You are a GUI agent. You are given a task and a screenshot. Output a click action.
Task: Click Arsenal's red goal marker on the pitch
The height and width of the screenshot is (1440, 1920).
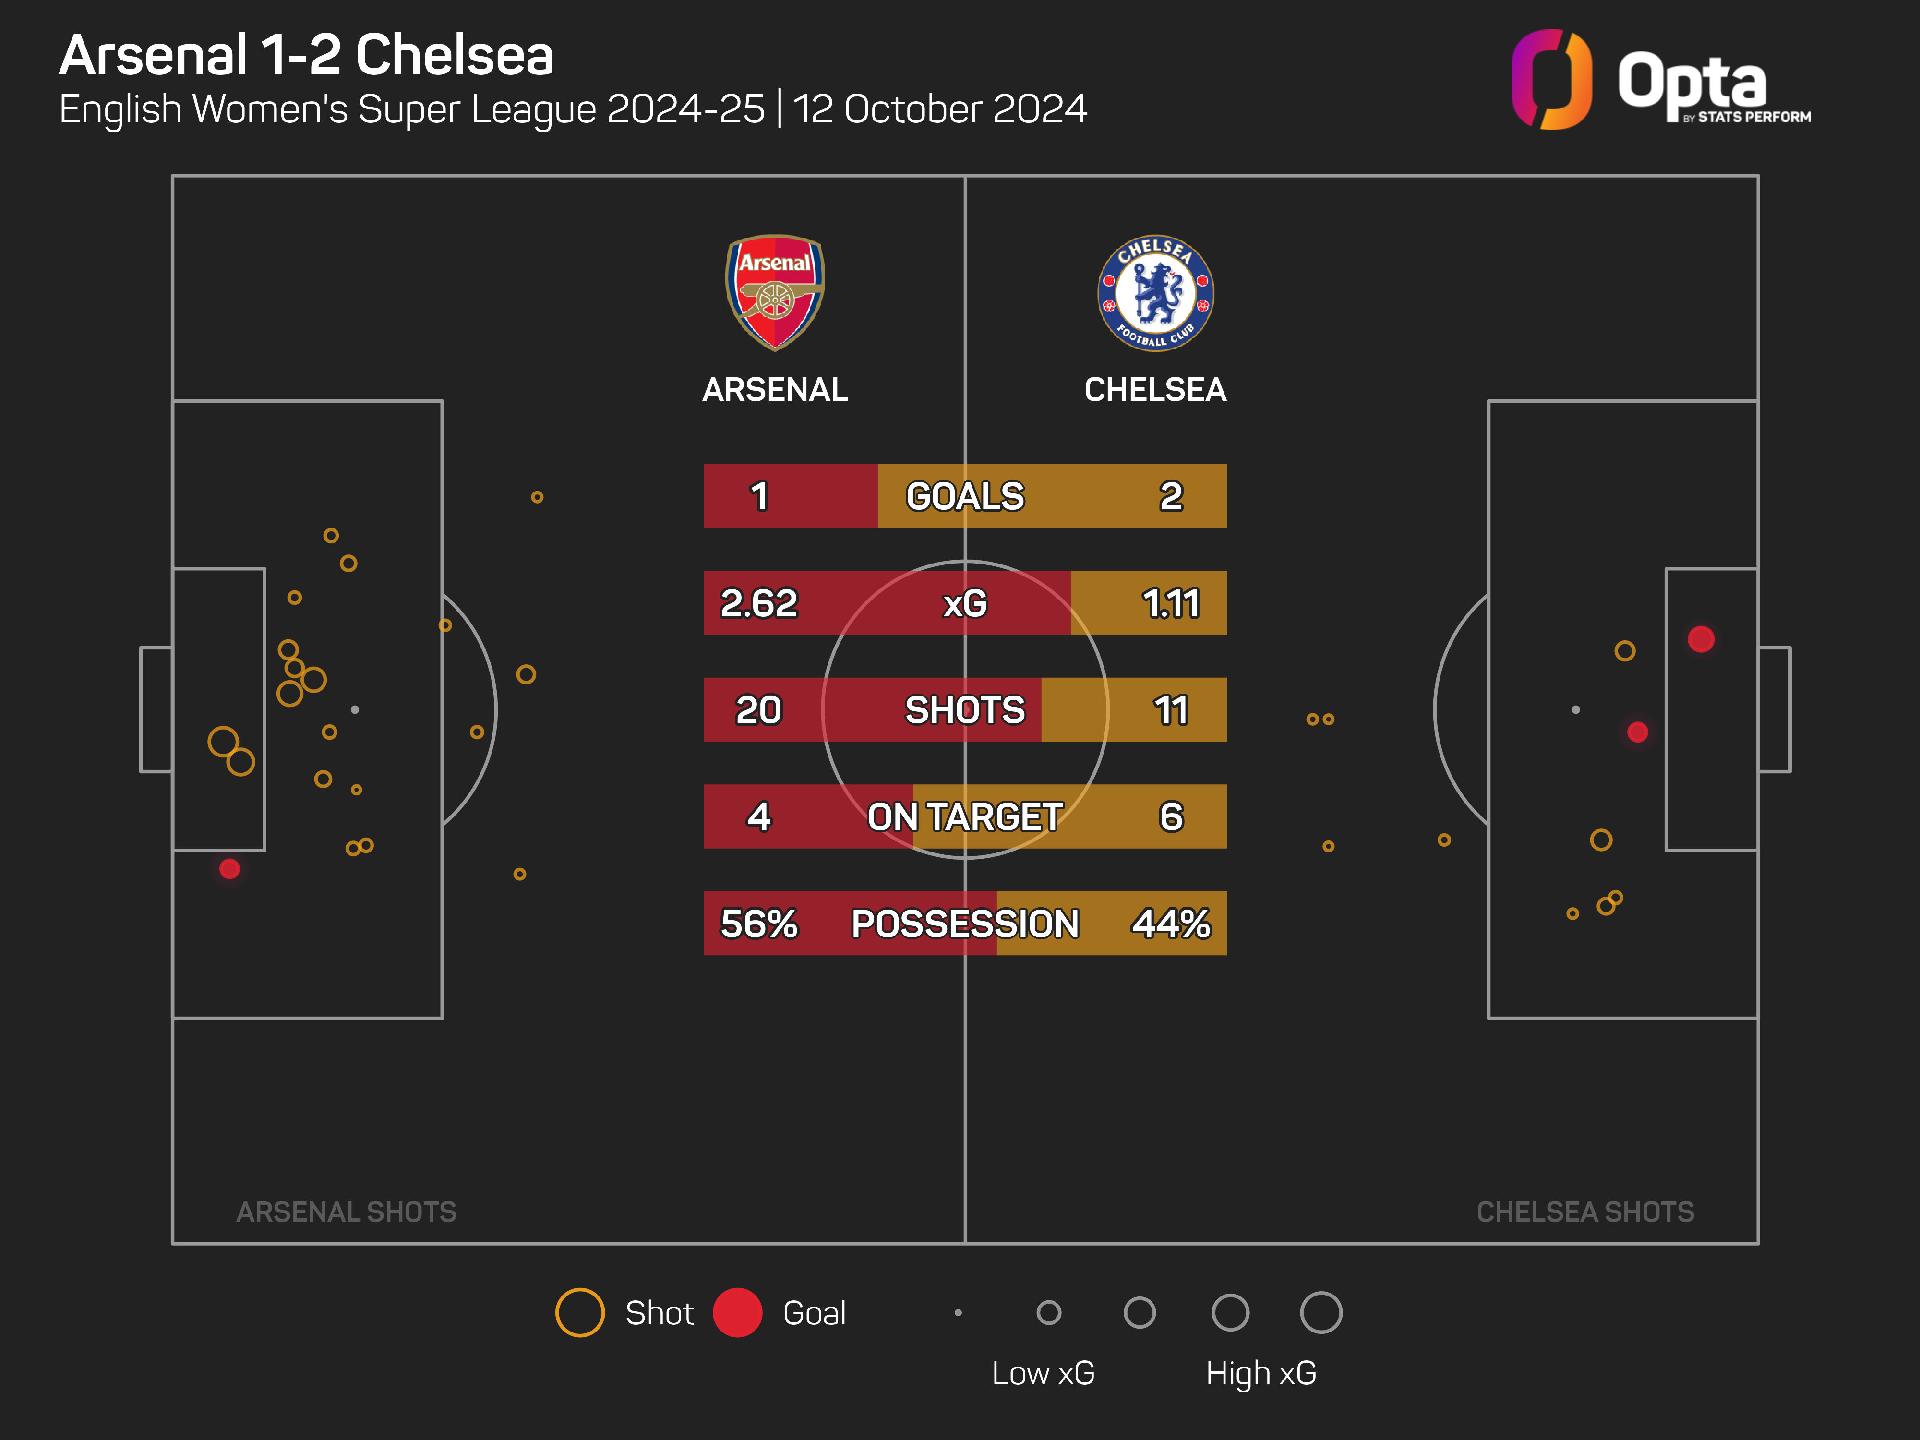tap(230, 869)
